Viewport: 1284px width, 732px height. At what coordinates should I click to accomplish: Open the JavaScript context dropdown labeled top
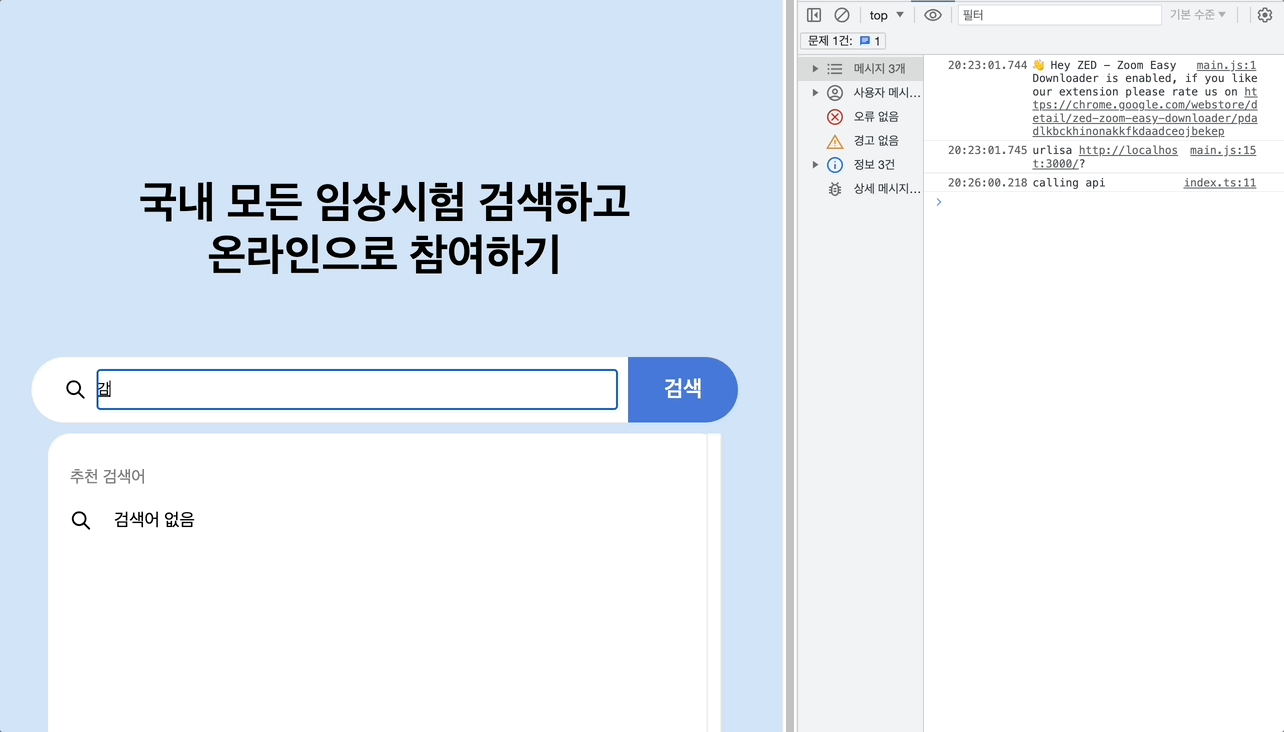pyautogui.click(x=884, y=14)
